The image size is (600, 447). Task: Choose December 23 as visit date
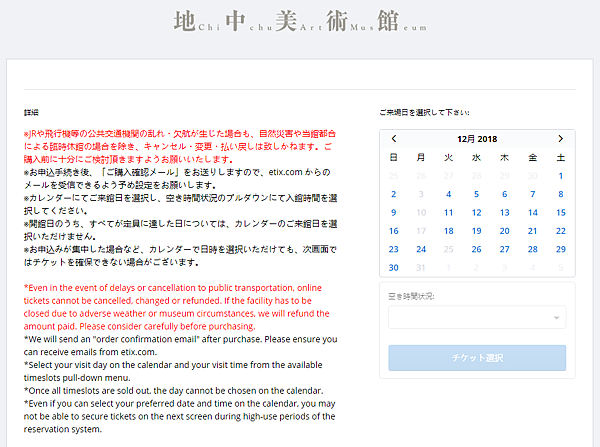coord(393,250)
